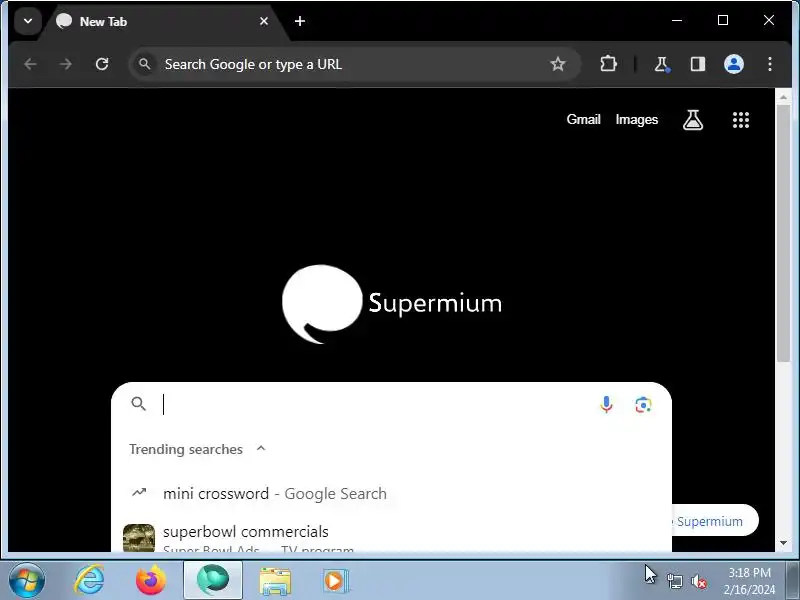Minimize the browser window
This screenshot has width=800, height=600.
point(677,20)
